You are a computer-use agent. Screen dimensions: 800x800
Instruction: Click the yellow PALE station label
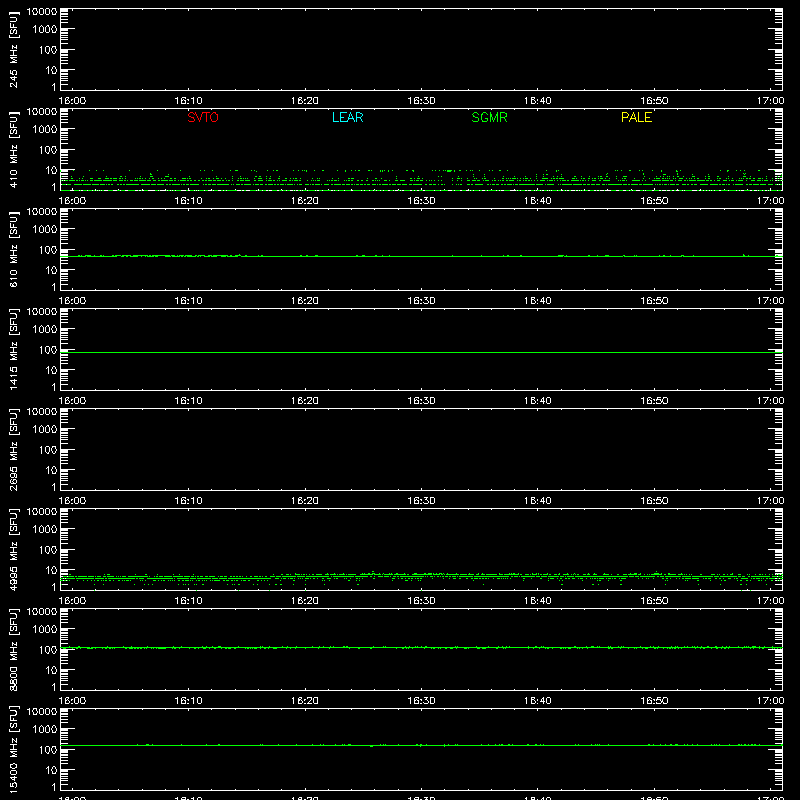[x=636, y=117]
